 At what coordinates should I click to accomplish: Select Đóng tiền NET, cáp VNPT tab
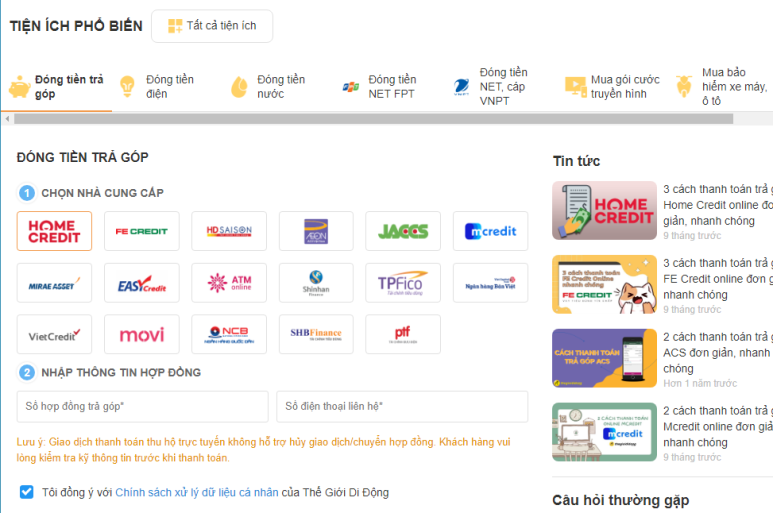tap(491, 87)
